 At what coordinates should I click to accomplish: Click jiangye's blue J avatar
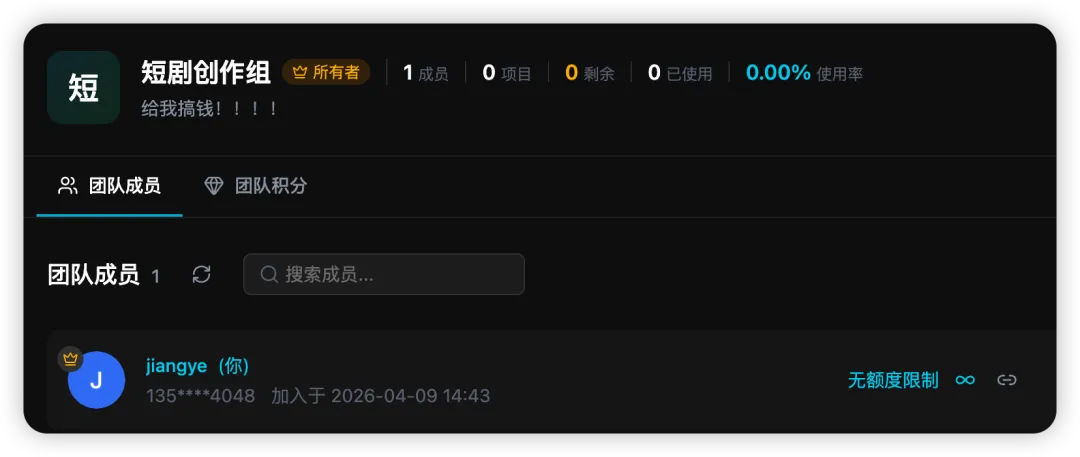click(96, 380)
